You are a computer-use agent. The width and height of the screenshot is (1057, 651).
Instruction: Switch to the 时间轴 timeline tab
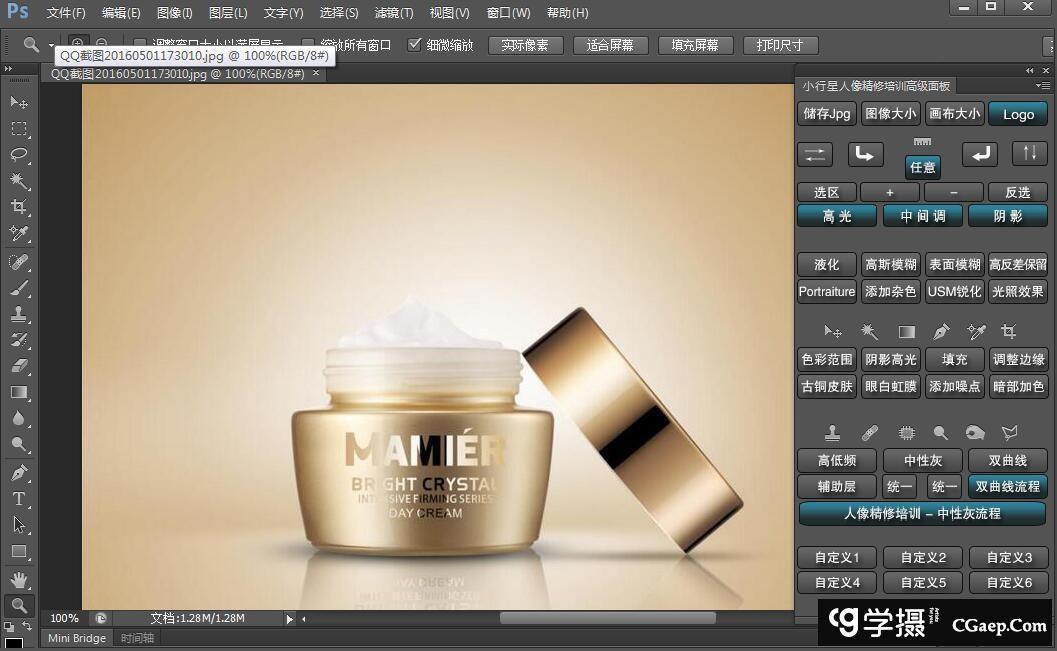[137, 638]
